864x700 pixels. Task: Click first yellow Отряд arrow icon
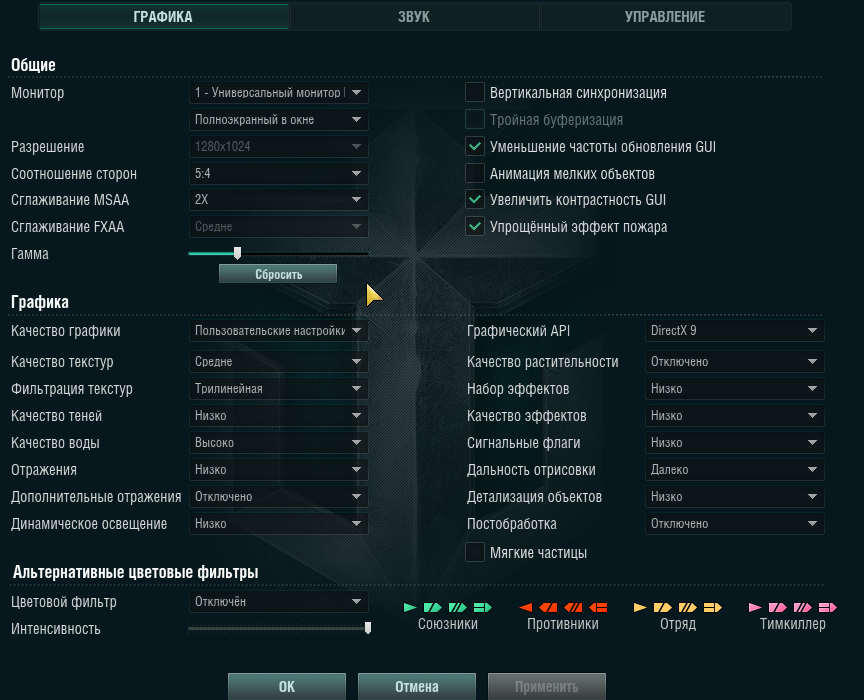tap(640, 607)
